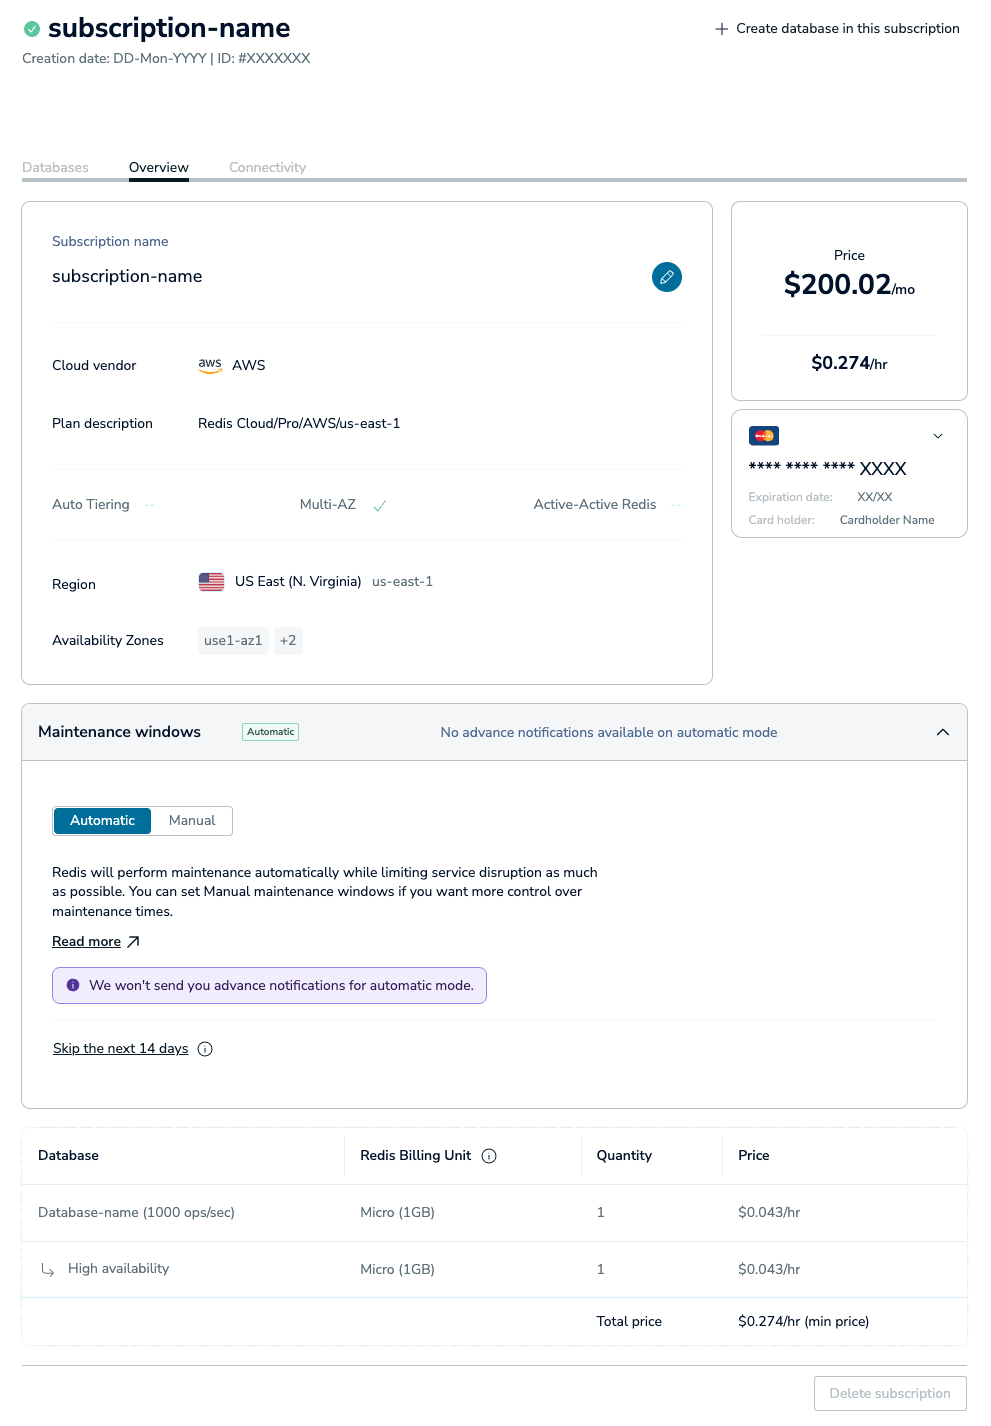Click the US flag region icon
Screen dimensions: 991x1426
click(211, 582)
